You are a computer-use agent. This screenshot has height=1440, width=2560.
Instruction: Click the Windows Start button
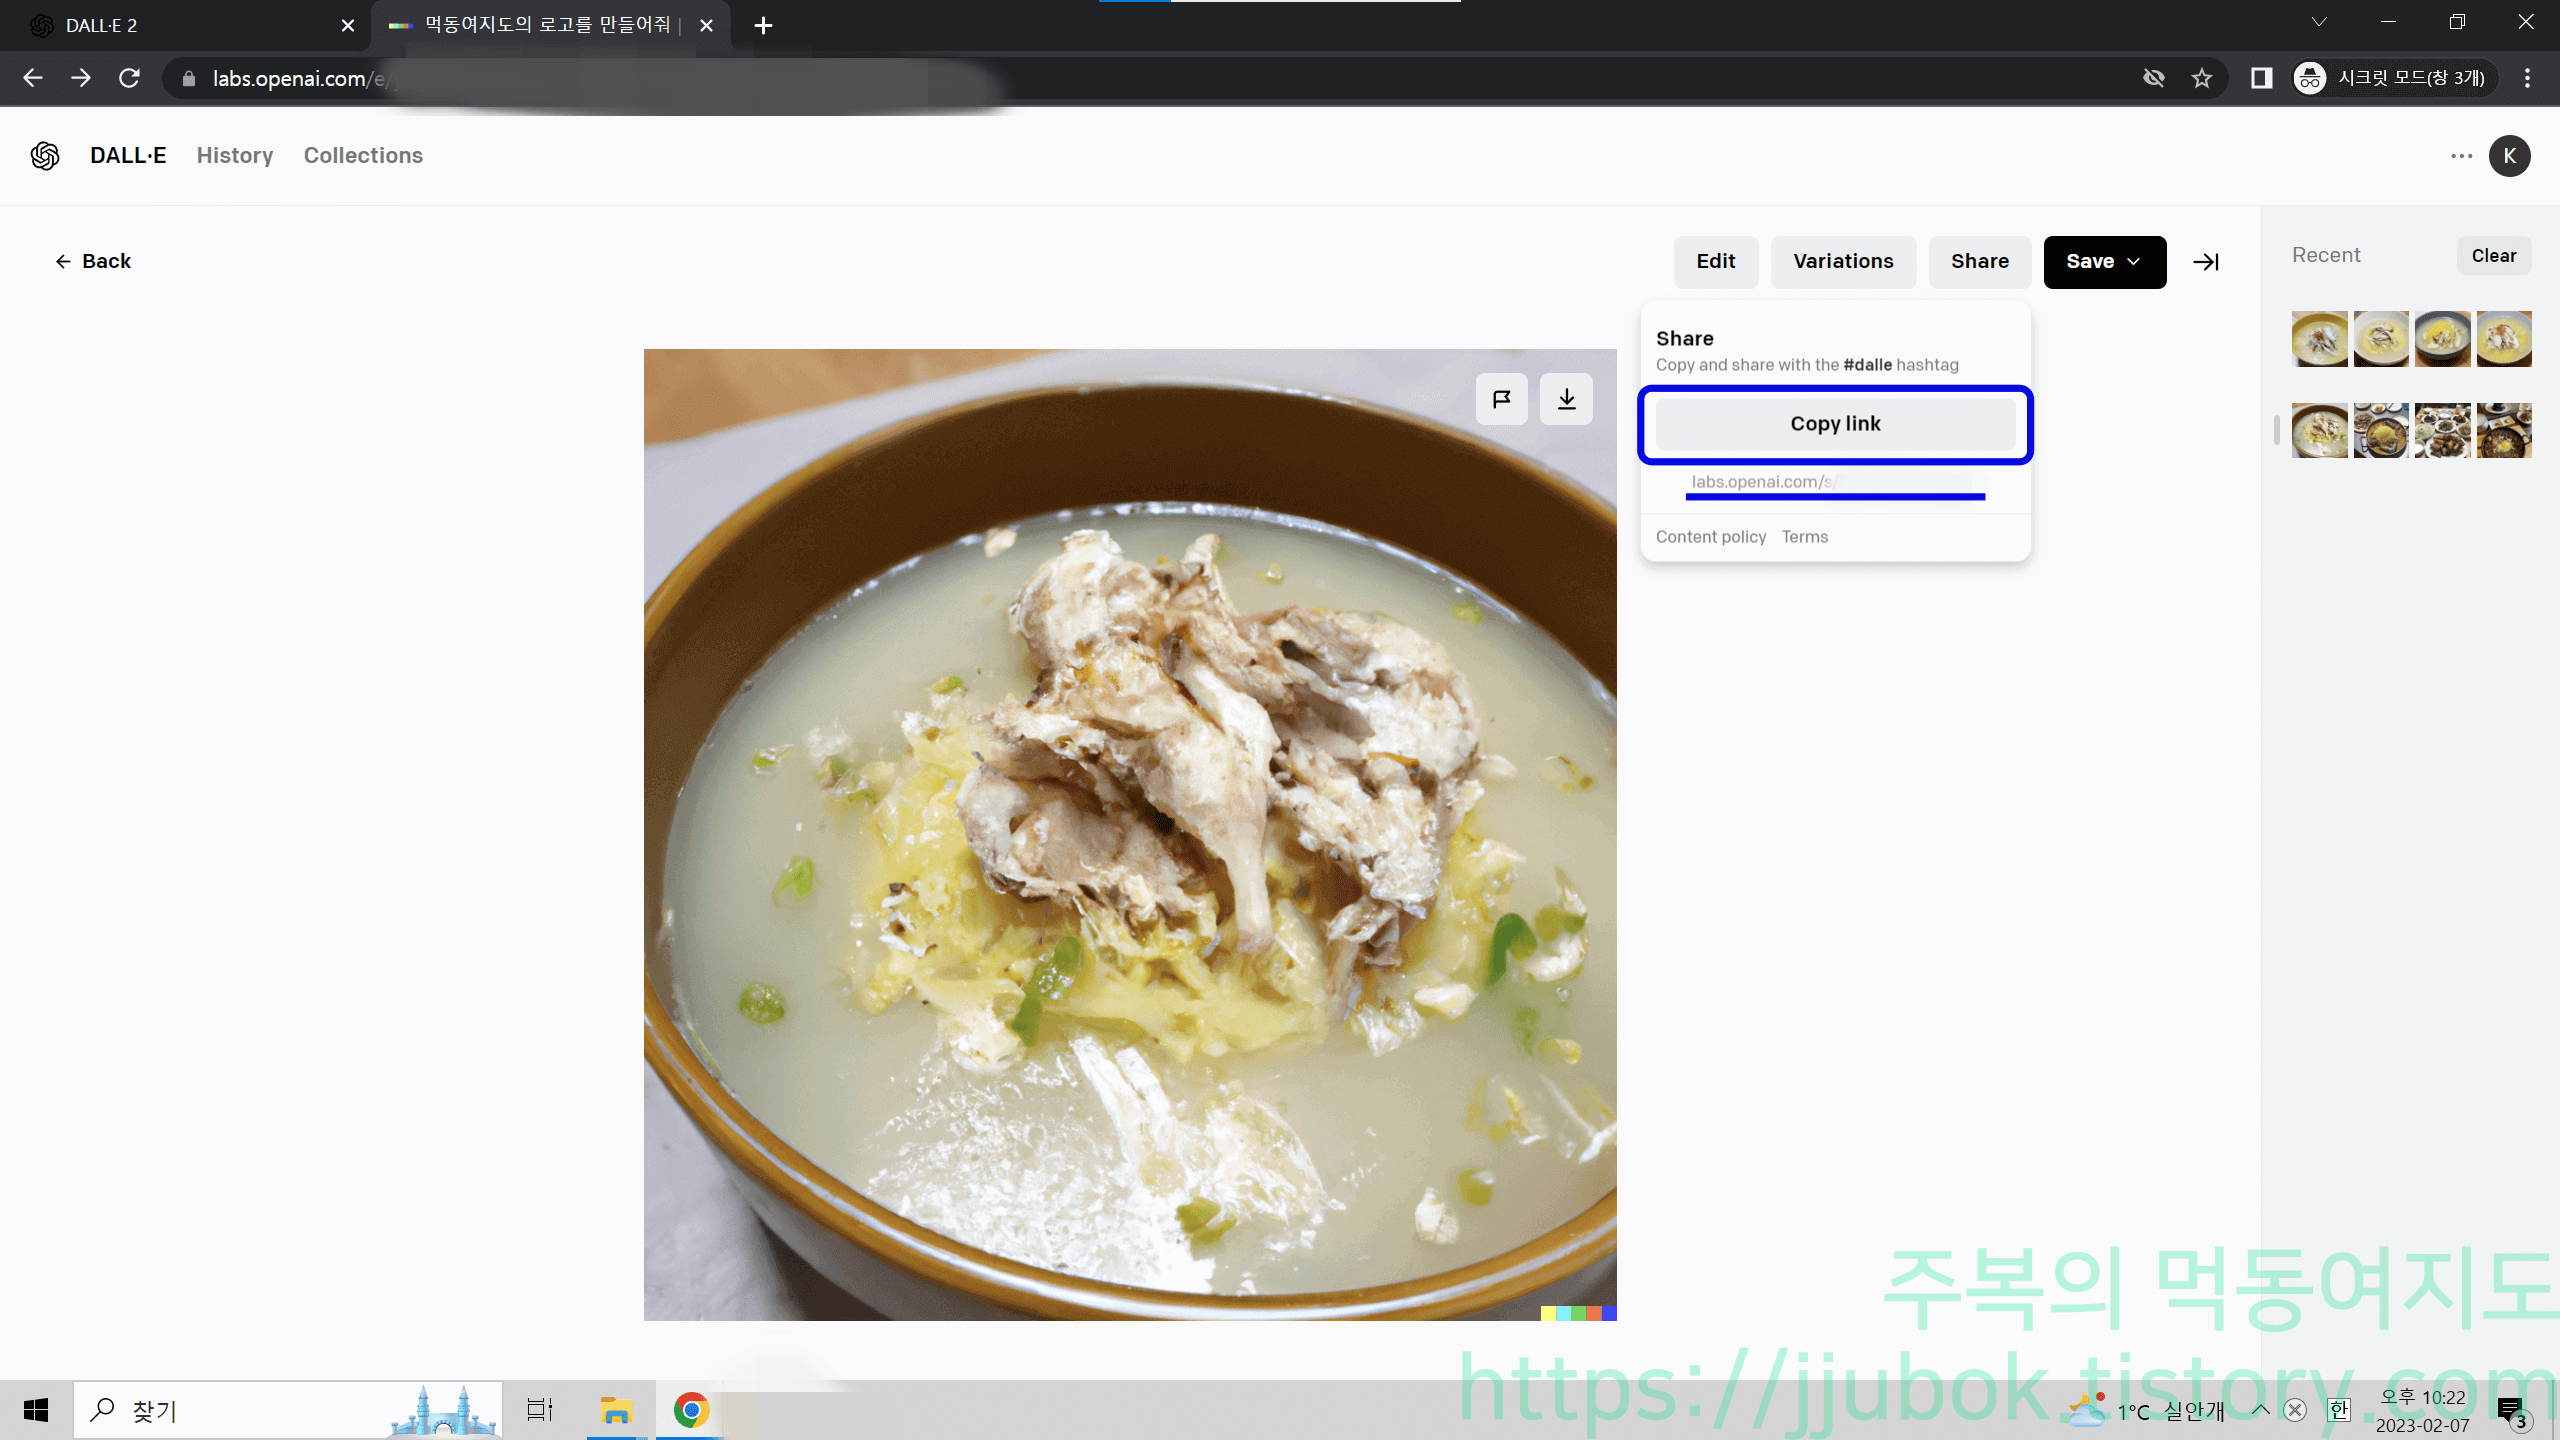(x=36, y=1410)
